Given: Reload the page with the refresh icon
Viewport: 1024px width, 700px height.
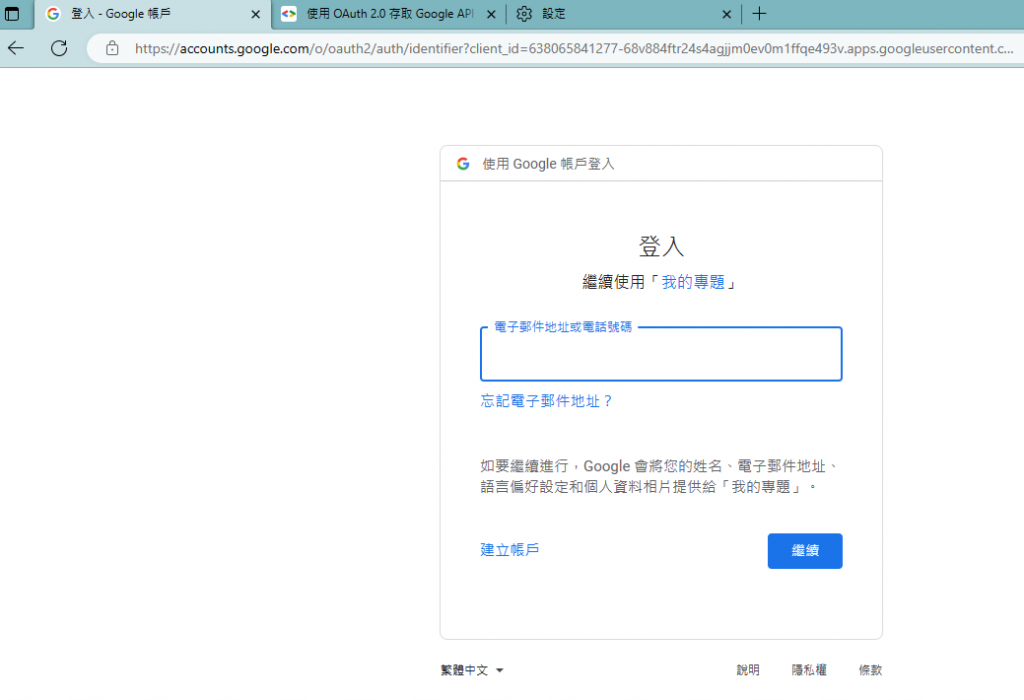Looking at the screenshot, I should 59,48.
